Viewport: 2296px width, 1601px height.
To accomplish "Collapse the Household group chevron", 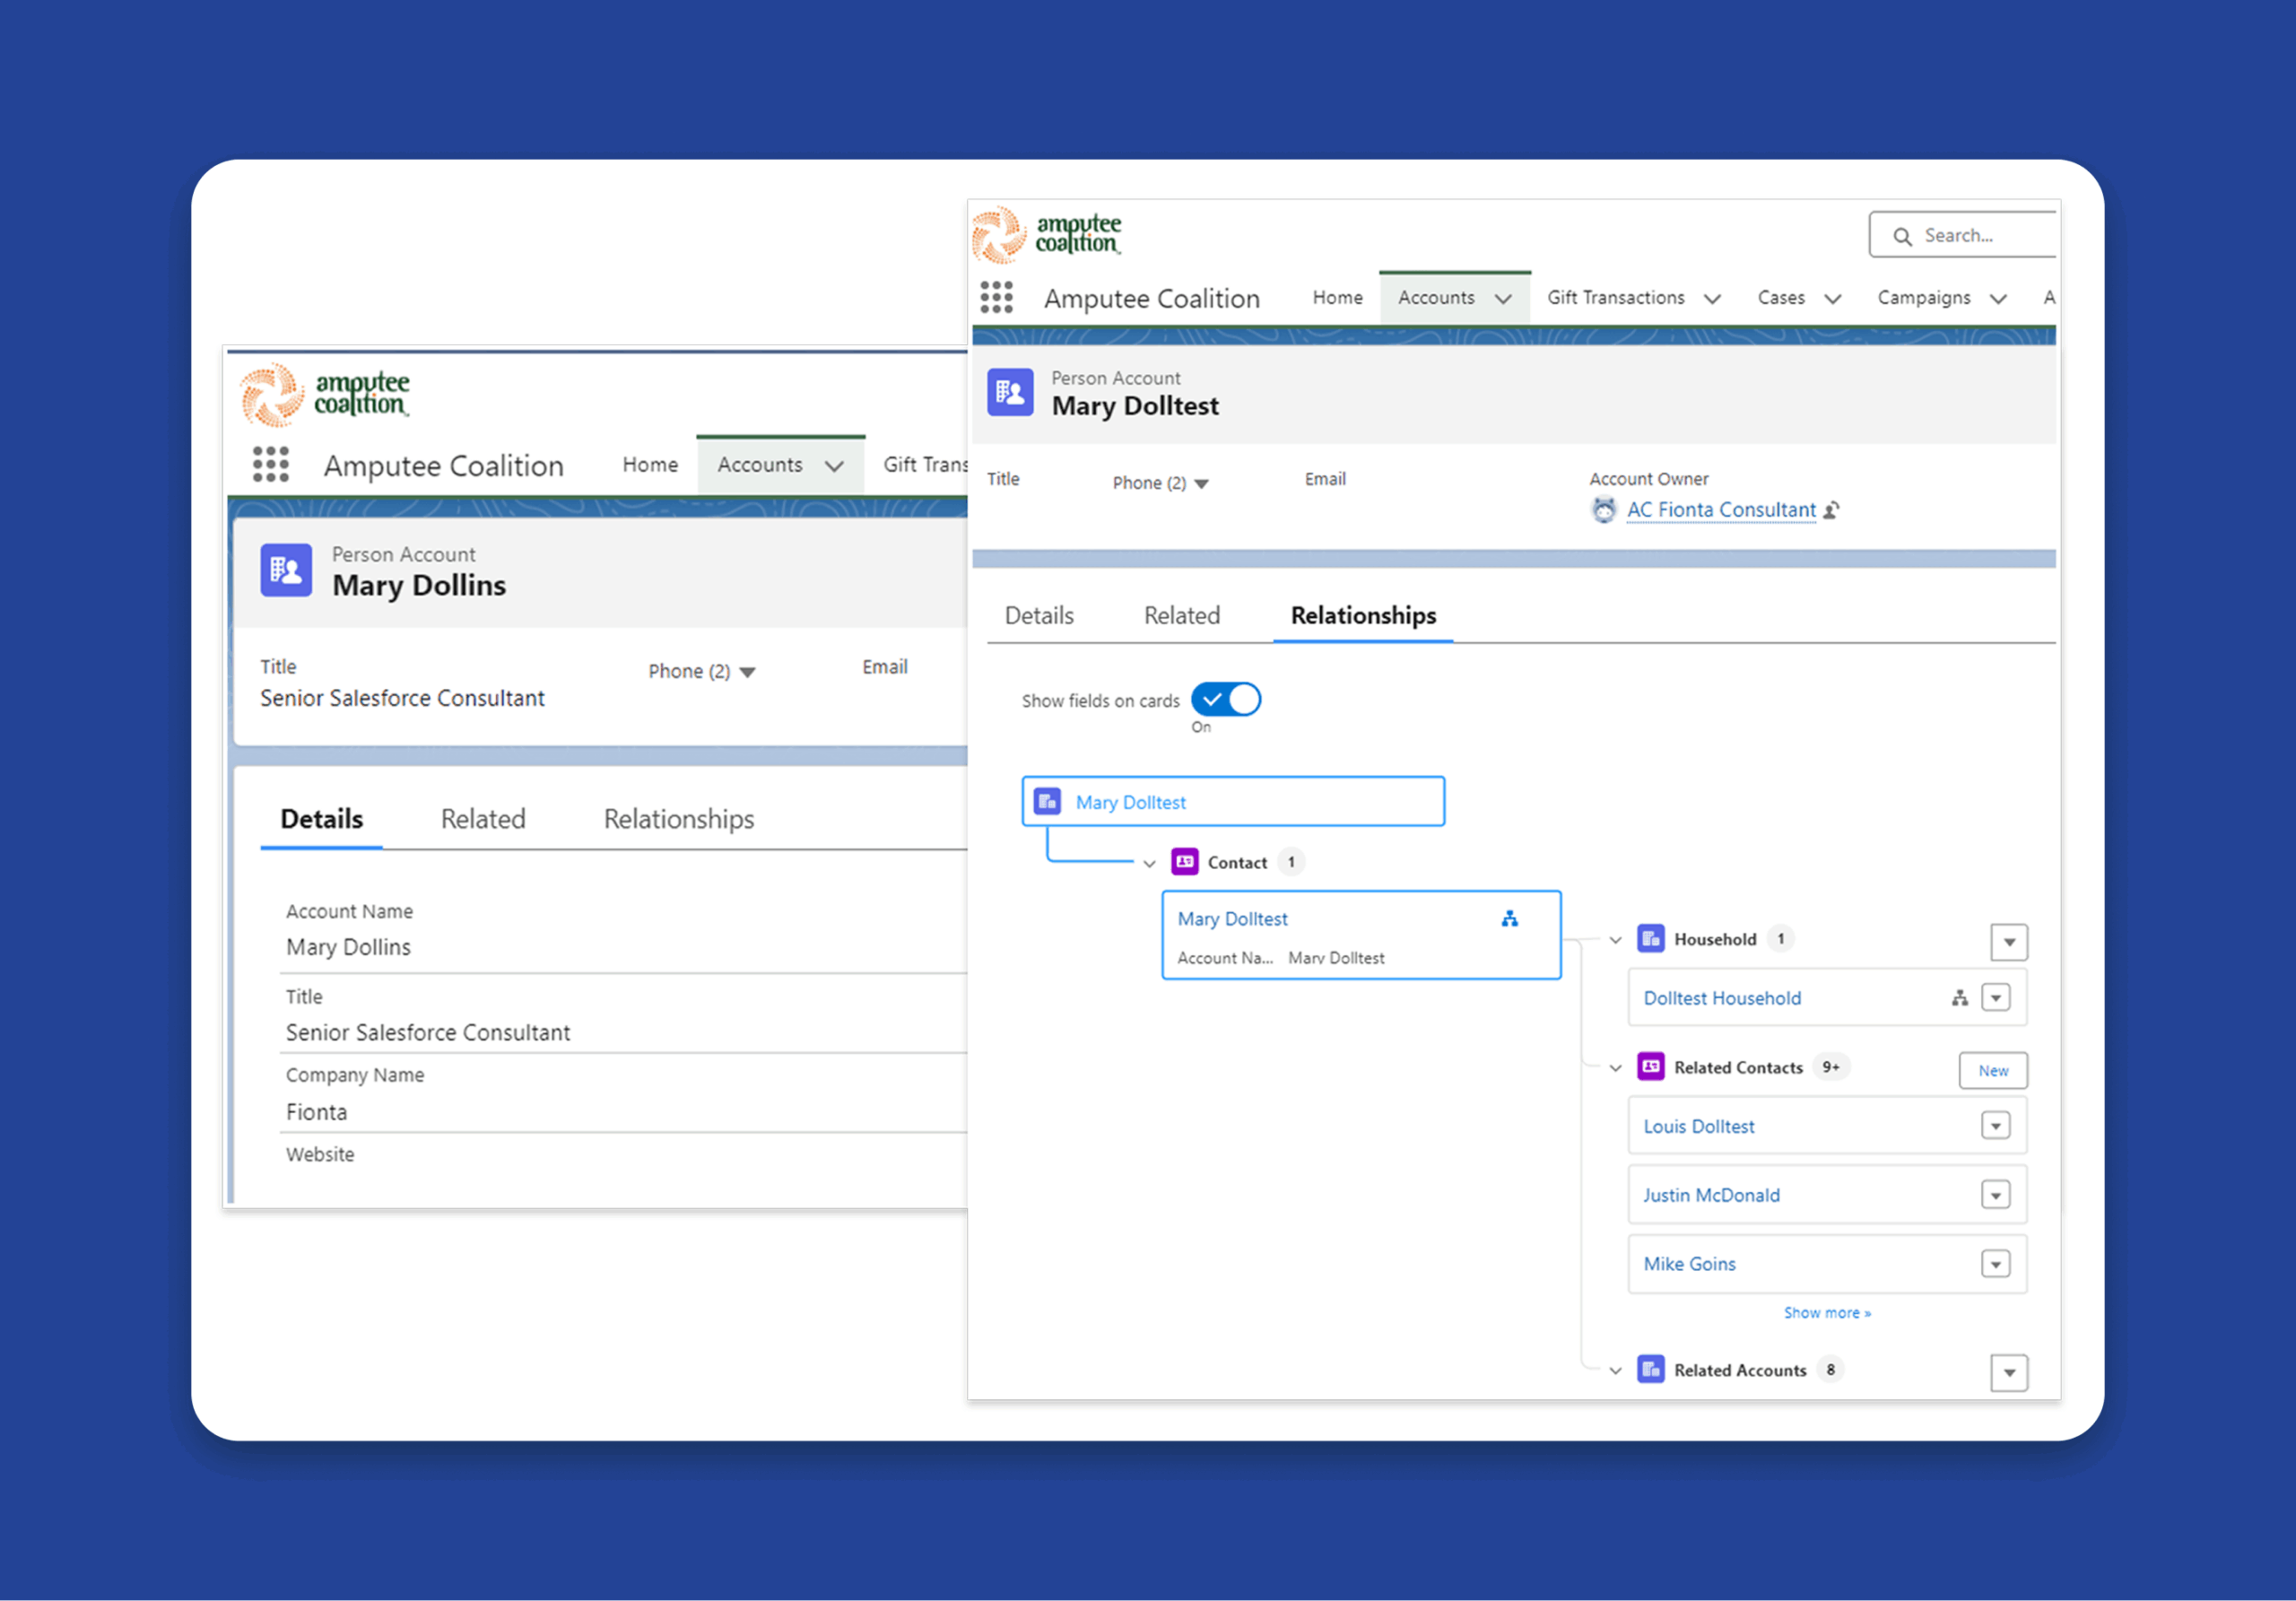I will 1615,940.
